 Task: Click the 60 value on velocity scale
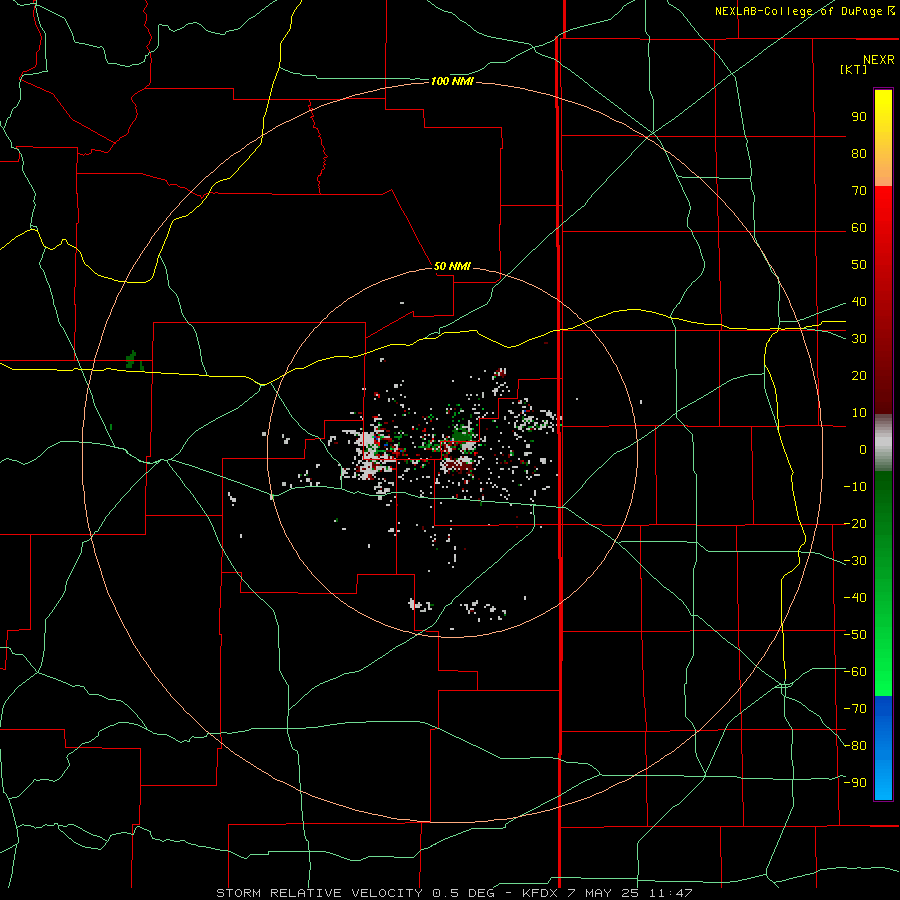click(859, 227)
